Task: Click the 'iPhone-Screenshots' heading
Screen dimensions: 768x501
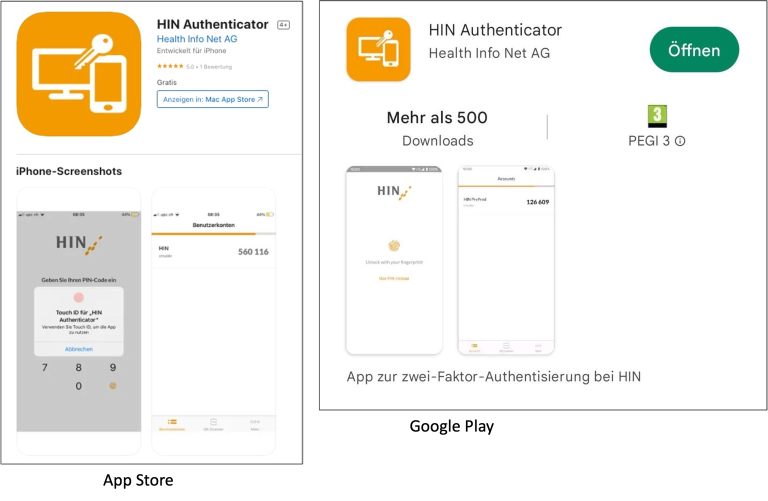Action: [69, 171]
